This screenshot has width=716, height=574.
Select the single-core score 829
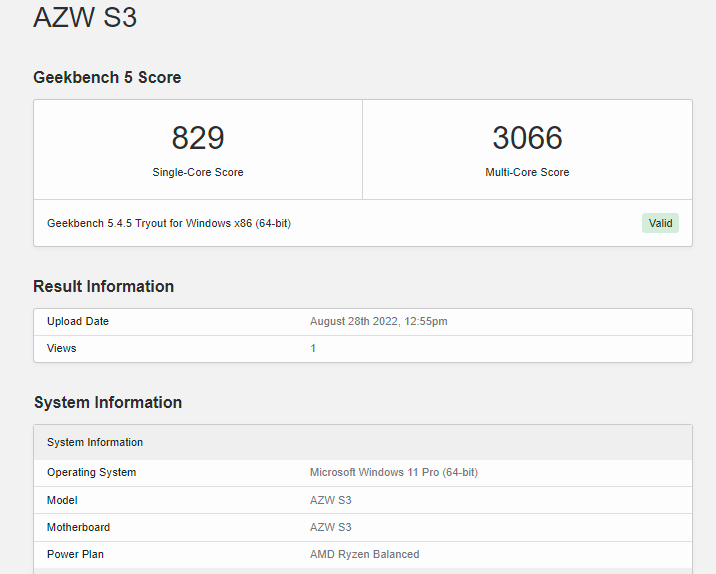pos(198,137)
